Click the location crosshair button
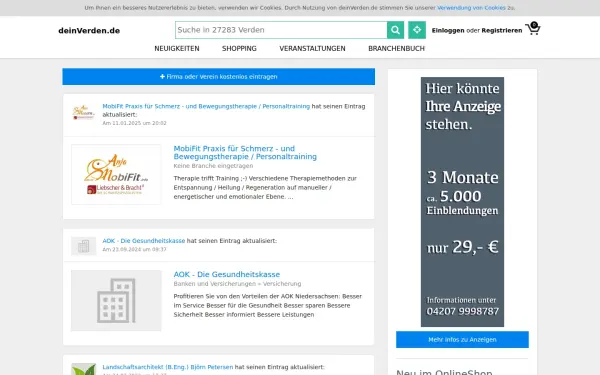The height and width of the screenshot is (375, 600). (x=417, y=30)
